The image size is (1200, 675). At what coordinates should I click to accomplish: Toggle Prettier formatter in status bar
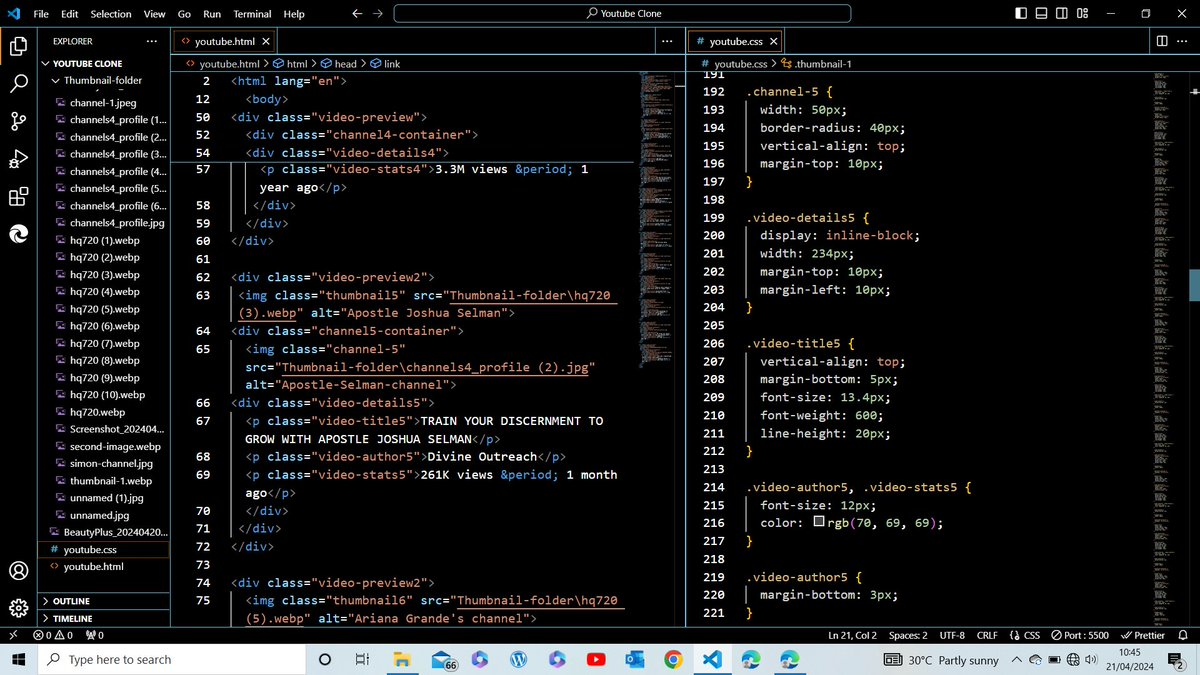pos(1143,635)
